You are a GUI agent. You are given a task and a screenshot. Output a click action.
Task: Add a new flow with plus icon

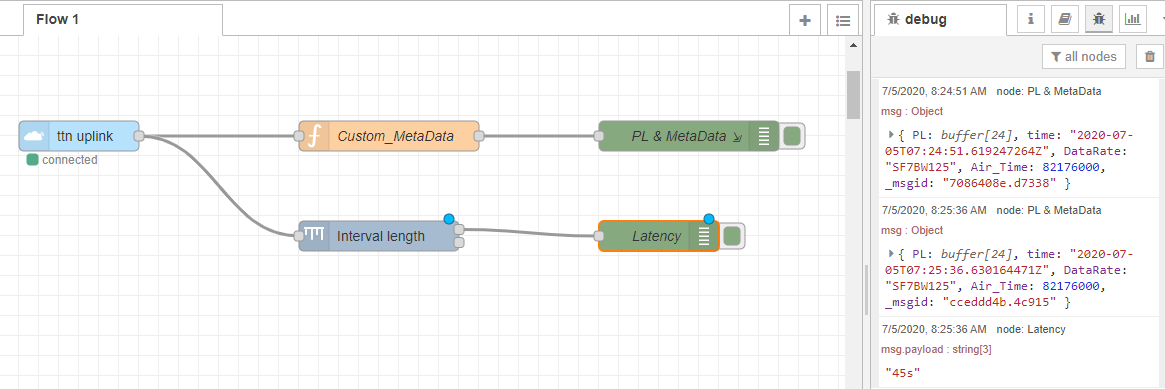(x=805, y=21)
